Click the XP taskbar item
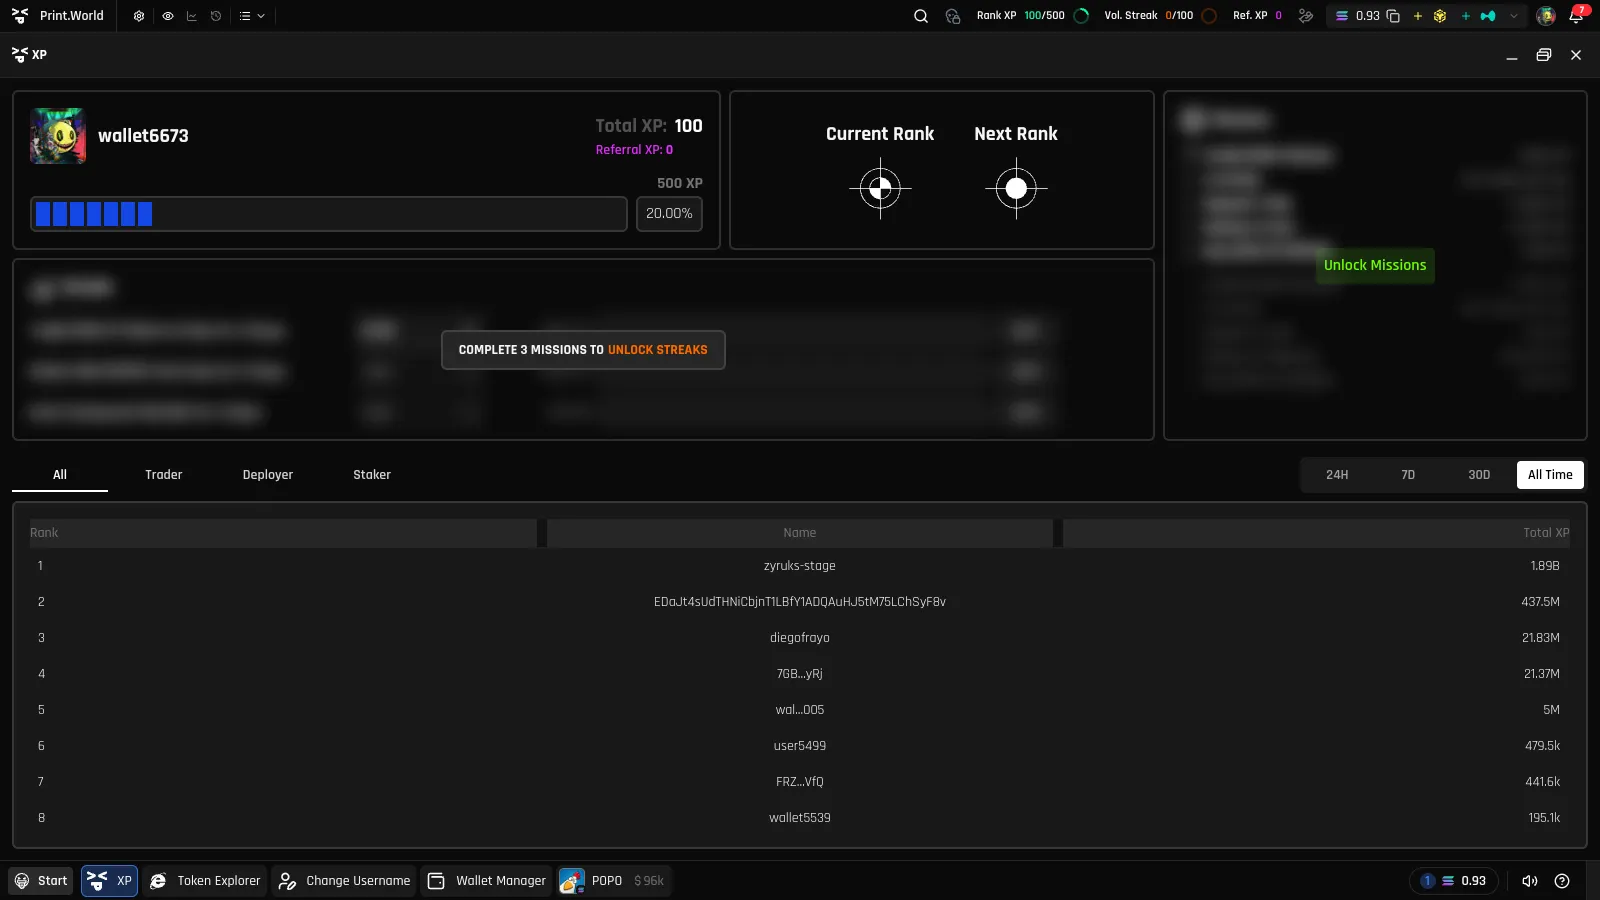This screenshot has width=1600, height=900. point(109,881)
